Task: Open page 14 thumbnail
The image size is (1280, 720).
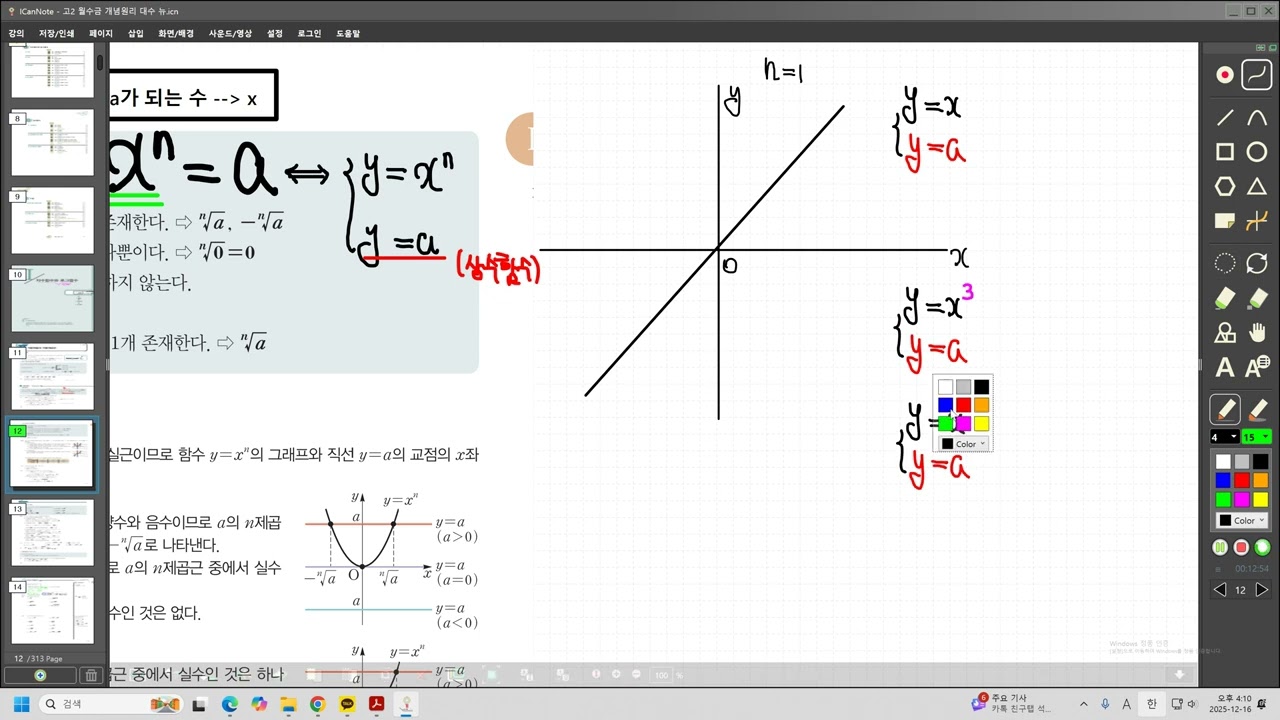Action: pyautogui.click(x=52, y=612)
